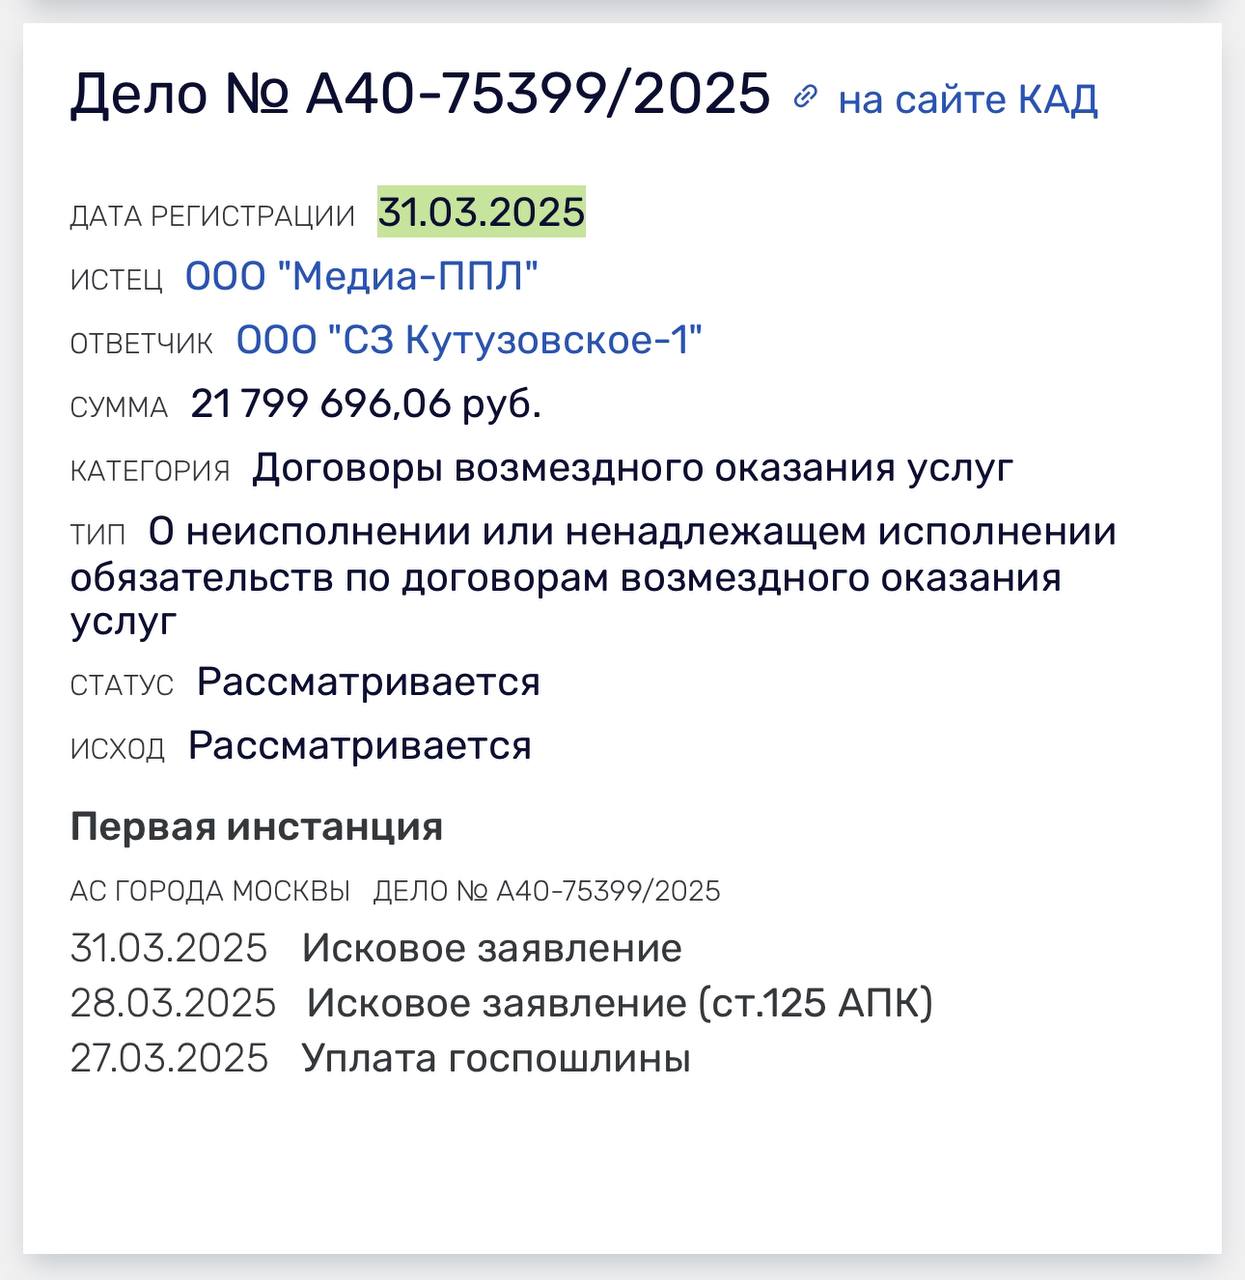Image resolution: width=1245 pixels, height=1280 pixels.
Task: Click small ДЕЛО № А40-75399/2025 under Первая инстанция
Action: (x=547, y=891)
